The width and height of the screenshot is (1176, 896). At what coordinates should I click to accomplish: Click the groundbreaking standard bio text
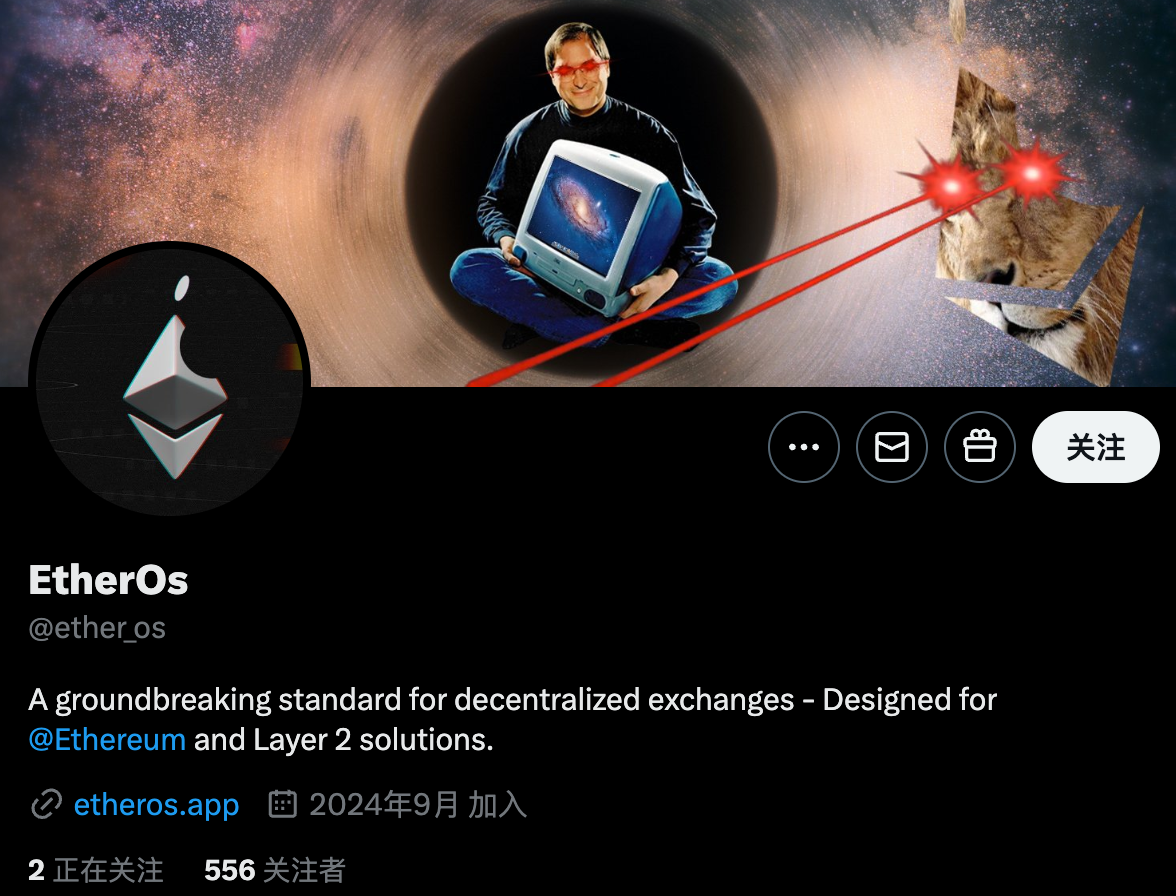(512, 700)
